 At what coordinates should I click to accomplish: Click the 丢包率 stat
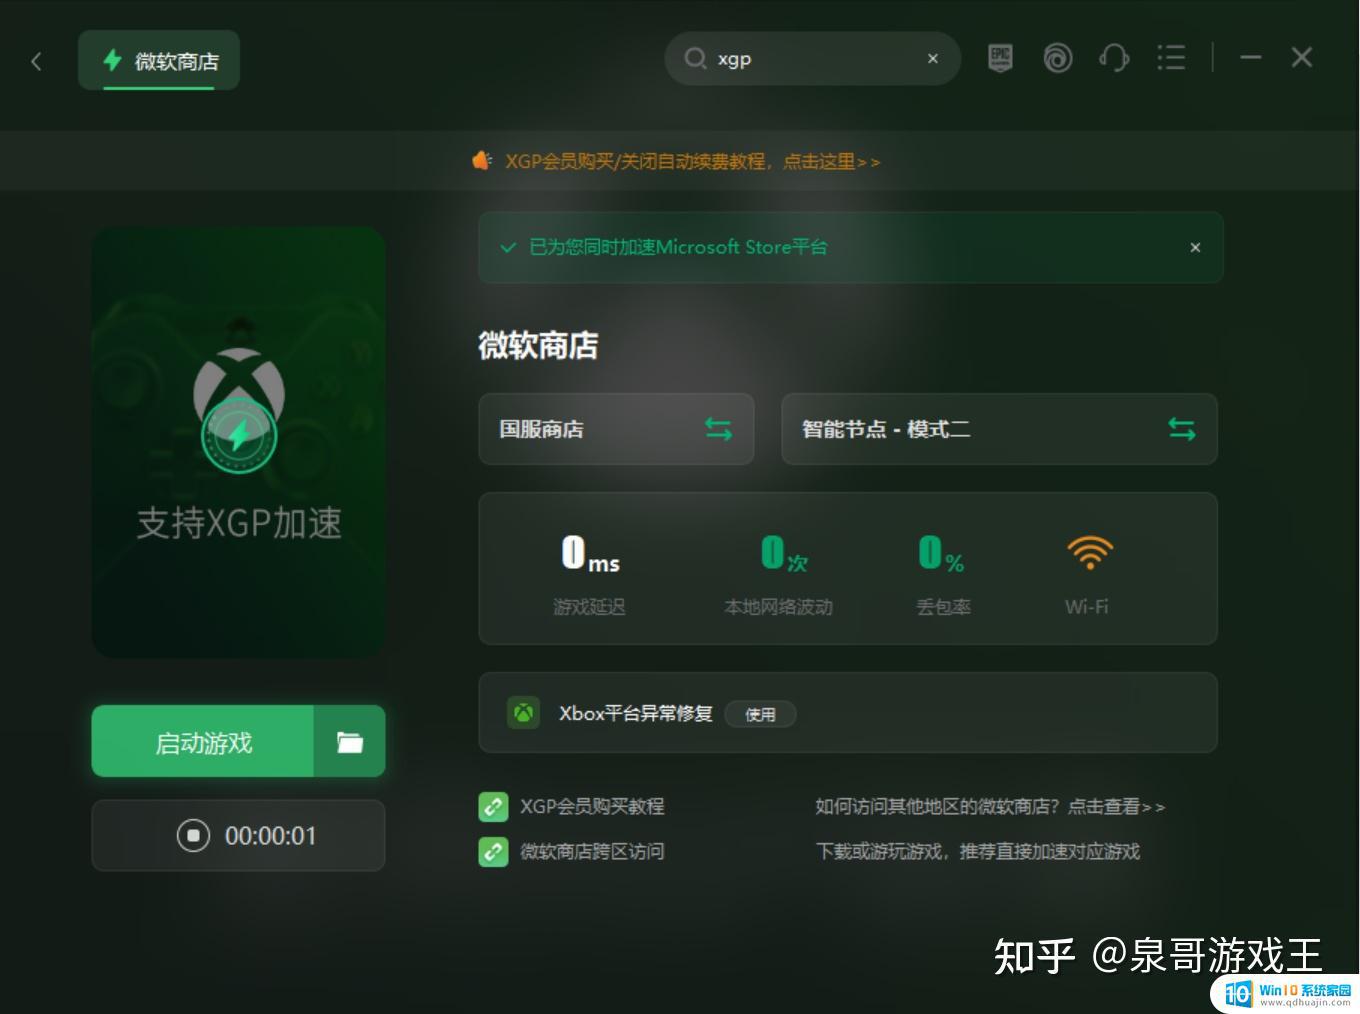(x=943, y=574)
